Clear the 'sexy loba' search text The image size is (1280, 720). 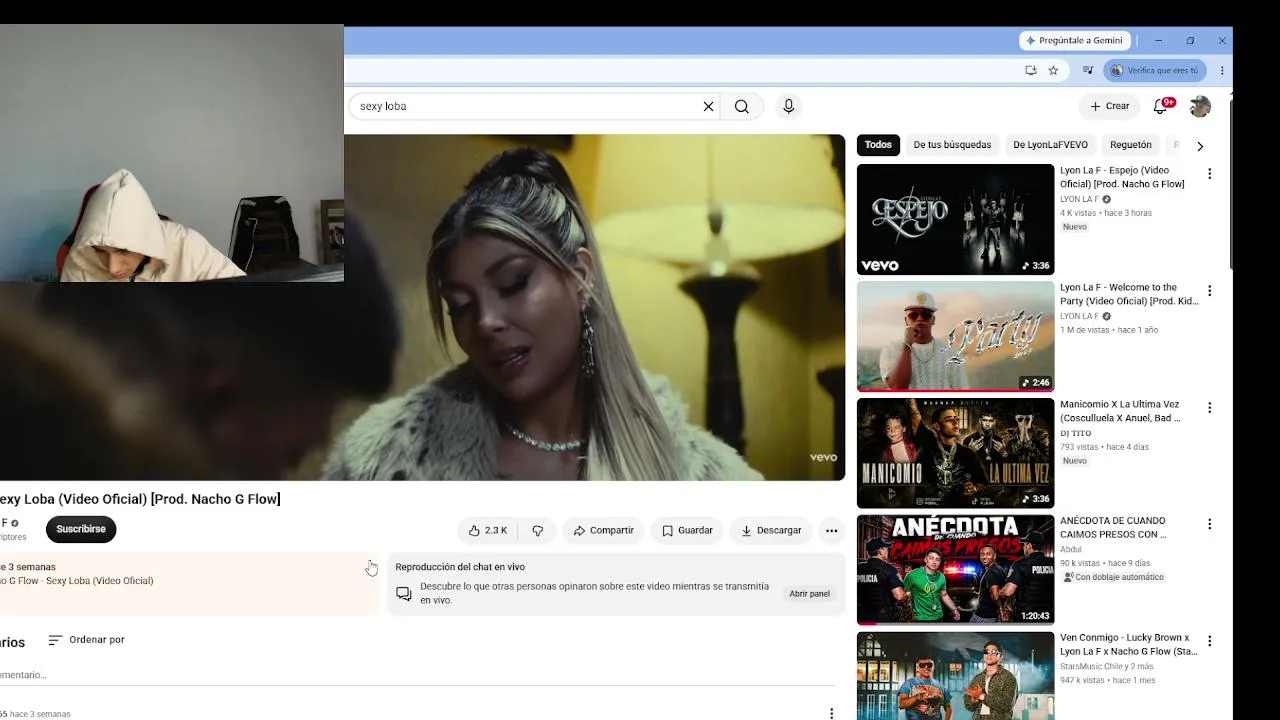[708, 106]
